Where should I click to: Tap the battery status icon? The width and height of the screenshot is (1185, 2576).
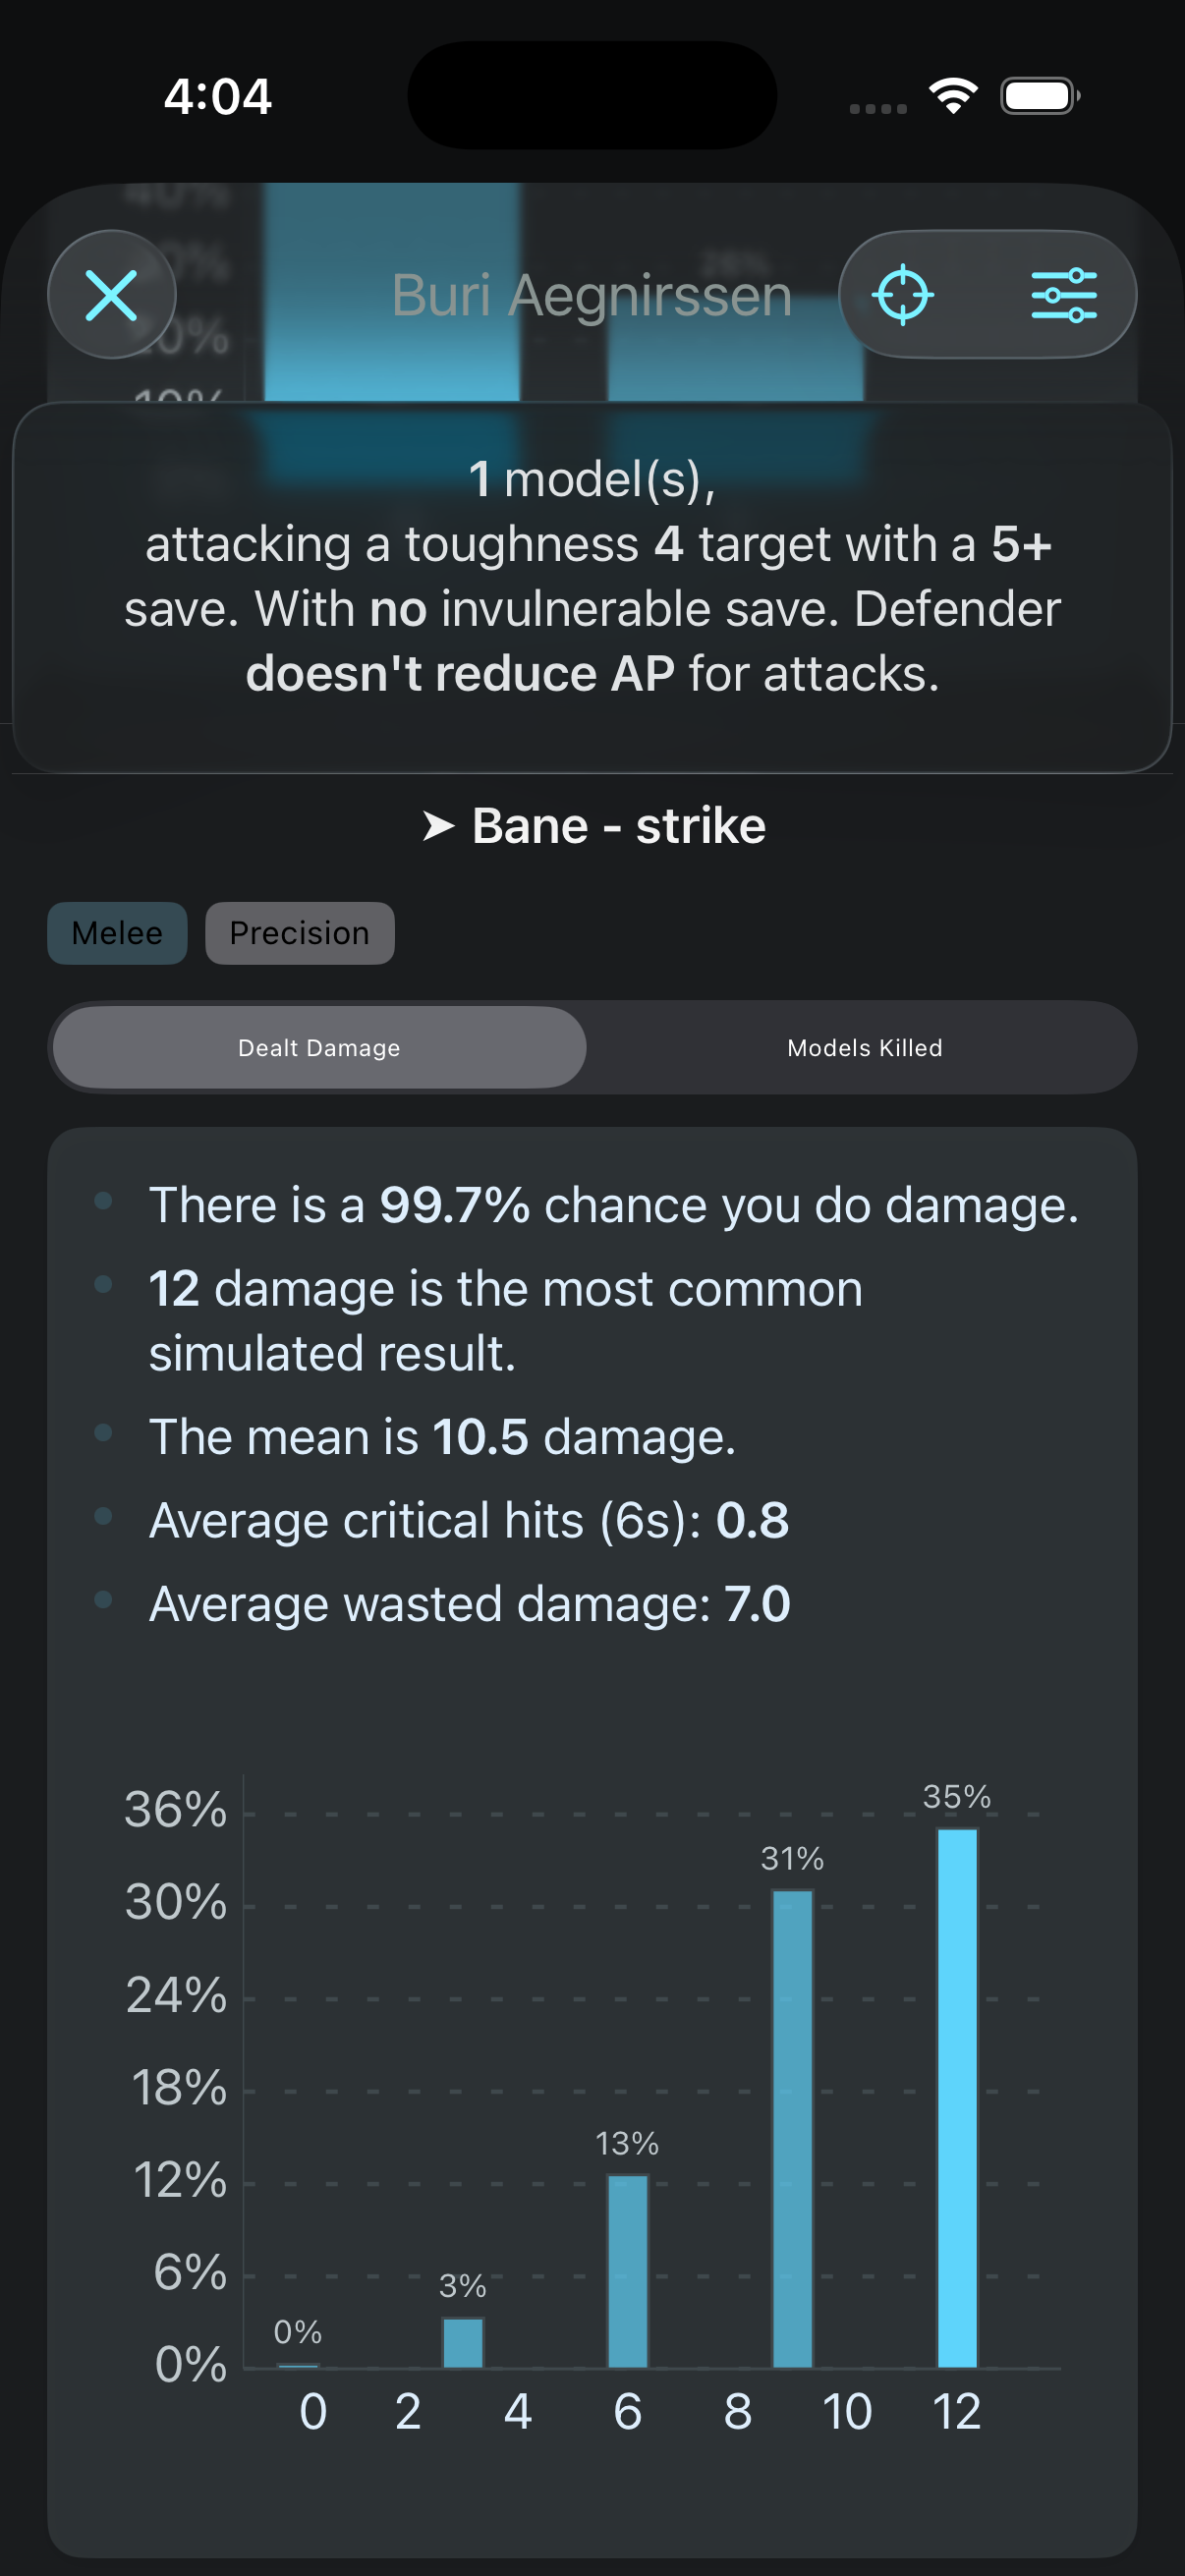pyautogui.click(x=1039, y=96)
